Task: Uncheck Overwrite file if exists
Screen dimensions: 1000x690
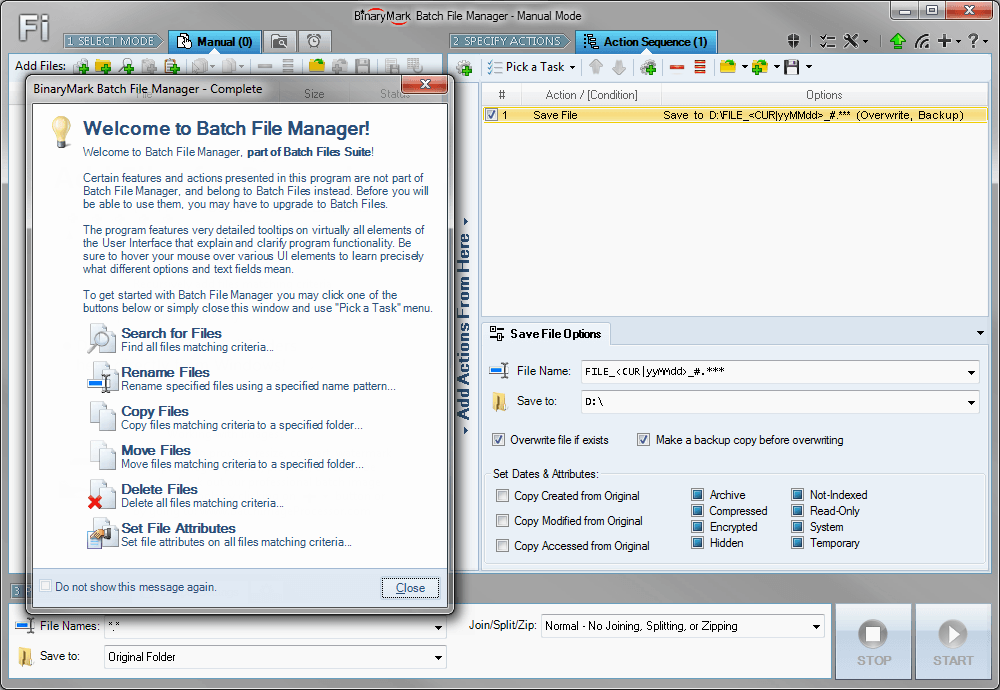Action: [x=497, y=439]
